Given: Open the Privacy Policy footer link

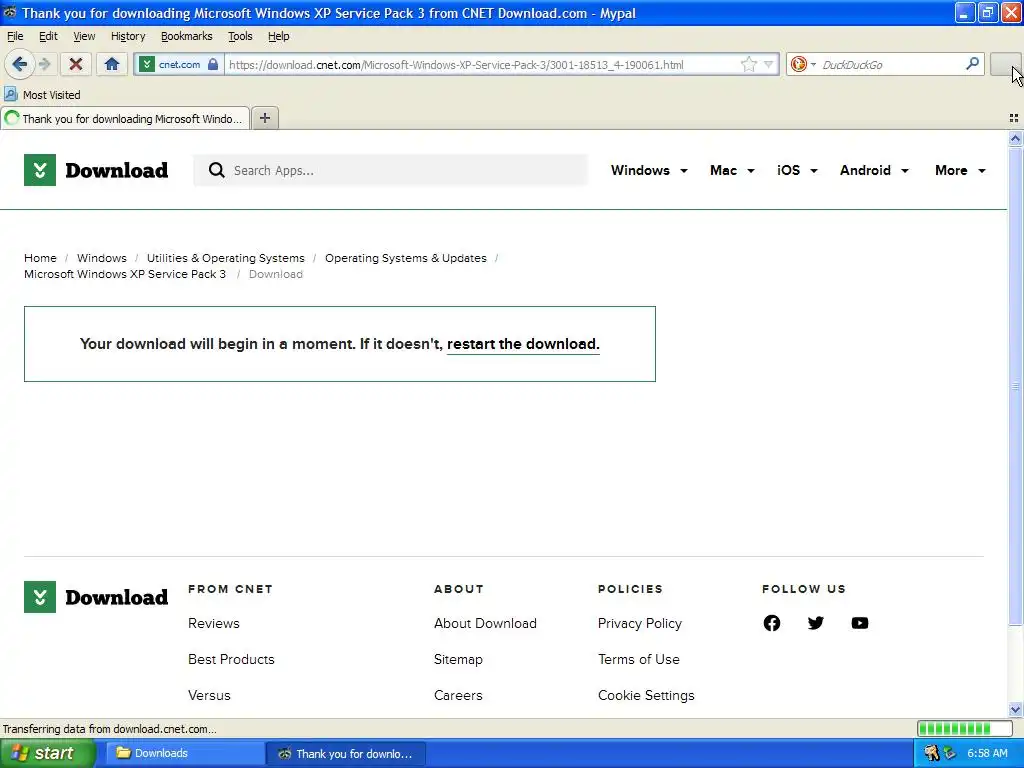Looking at the screenshot, I should 640,624.
